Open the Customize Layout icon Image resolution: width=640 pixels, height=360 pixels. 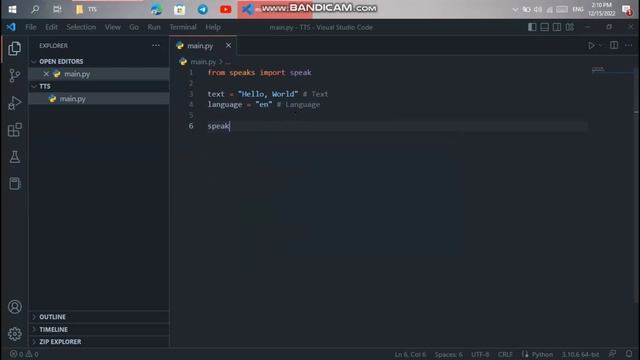click(570, 27)
